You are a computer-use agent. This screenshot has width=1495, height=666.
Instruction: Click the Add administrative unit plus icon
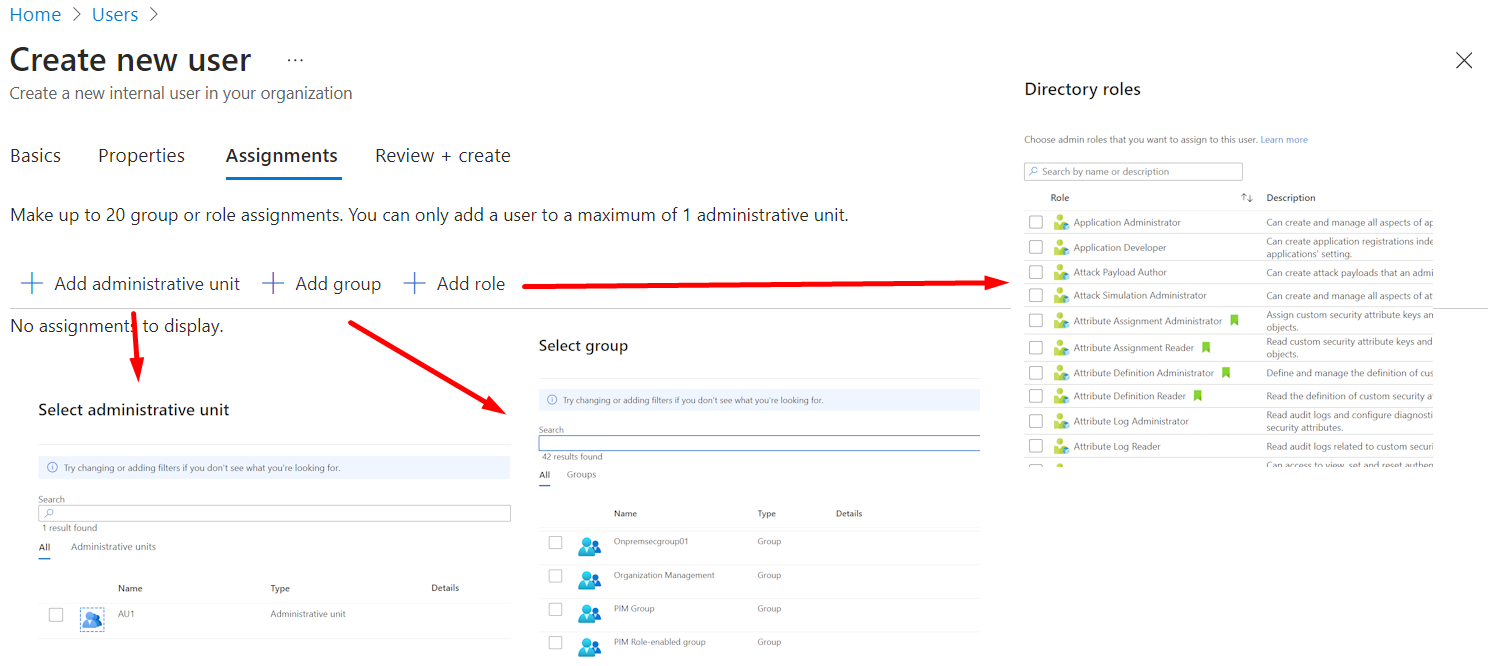pyautogui.click(x=32, y=284)
